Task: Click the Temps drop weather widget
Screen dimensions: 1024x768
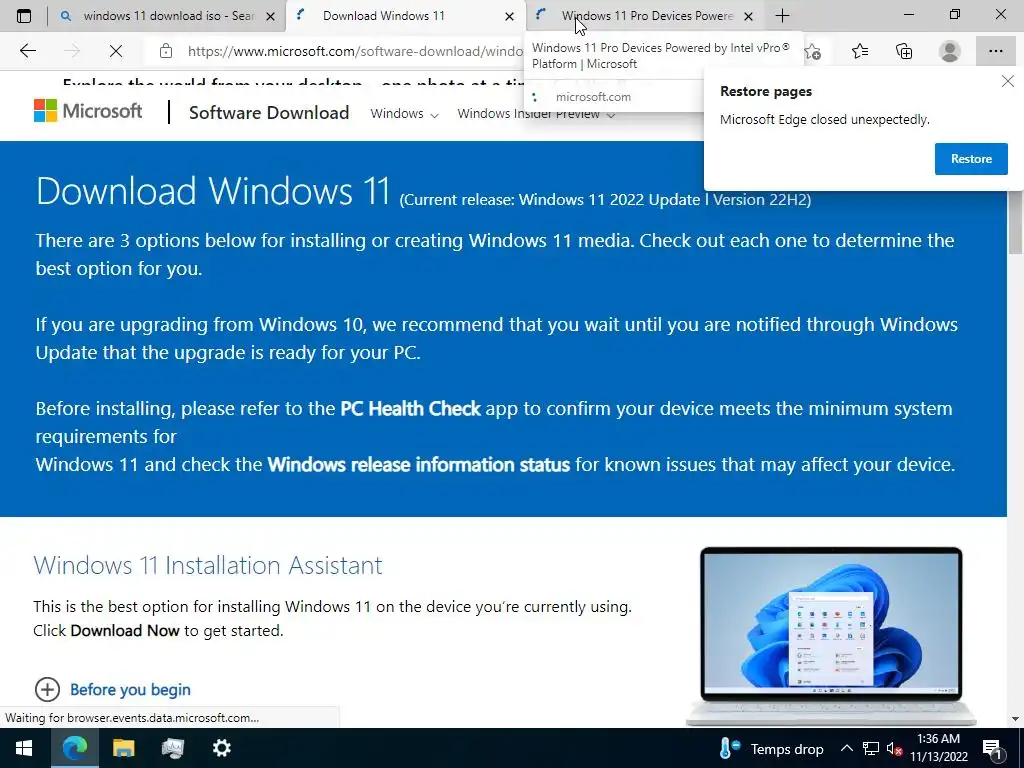Action: pyautogui.click(x=771, y=748)
